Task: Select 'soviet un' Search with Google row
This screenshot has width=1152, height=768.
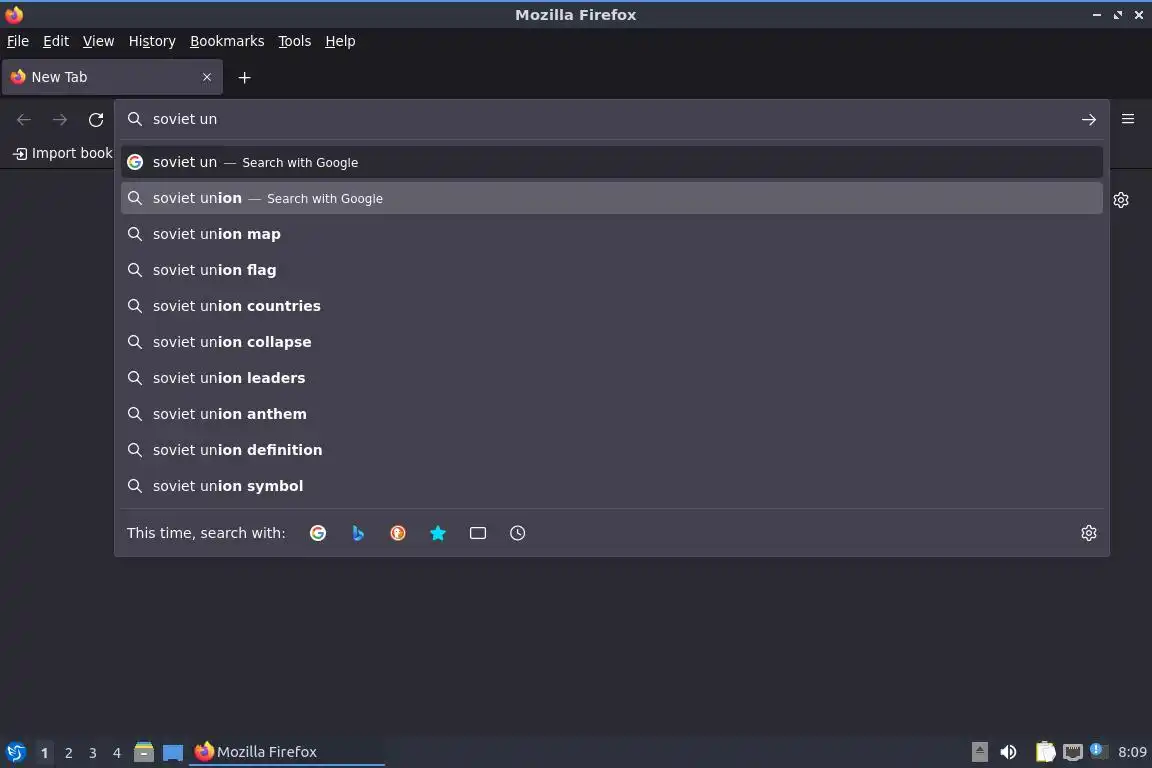Action: (x=611, y=162)
